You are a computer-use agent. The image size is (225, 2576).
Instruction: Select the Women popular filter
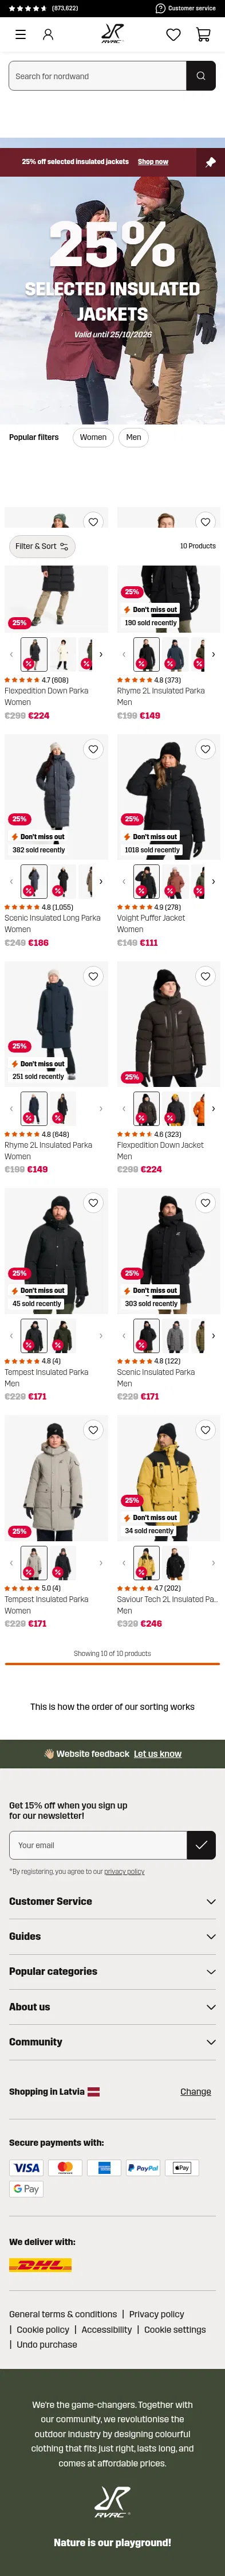[93, 437]
